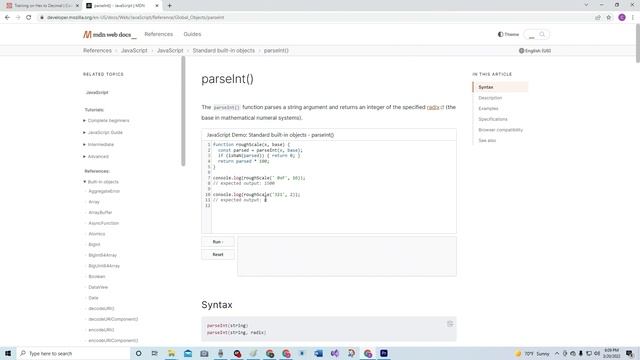Open Atomics in the sidebar

coord(97,233)
